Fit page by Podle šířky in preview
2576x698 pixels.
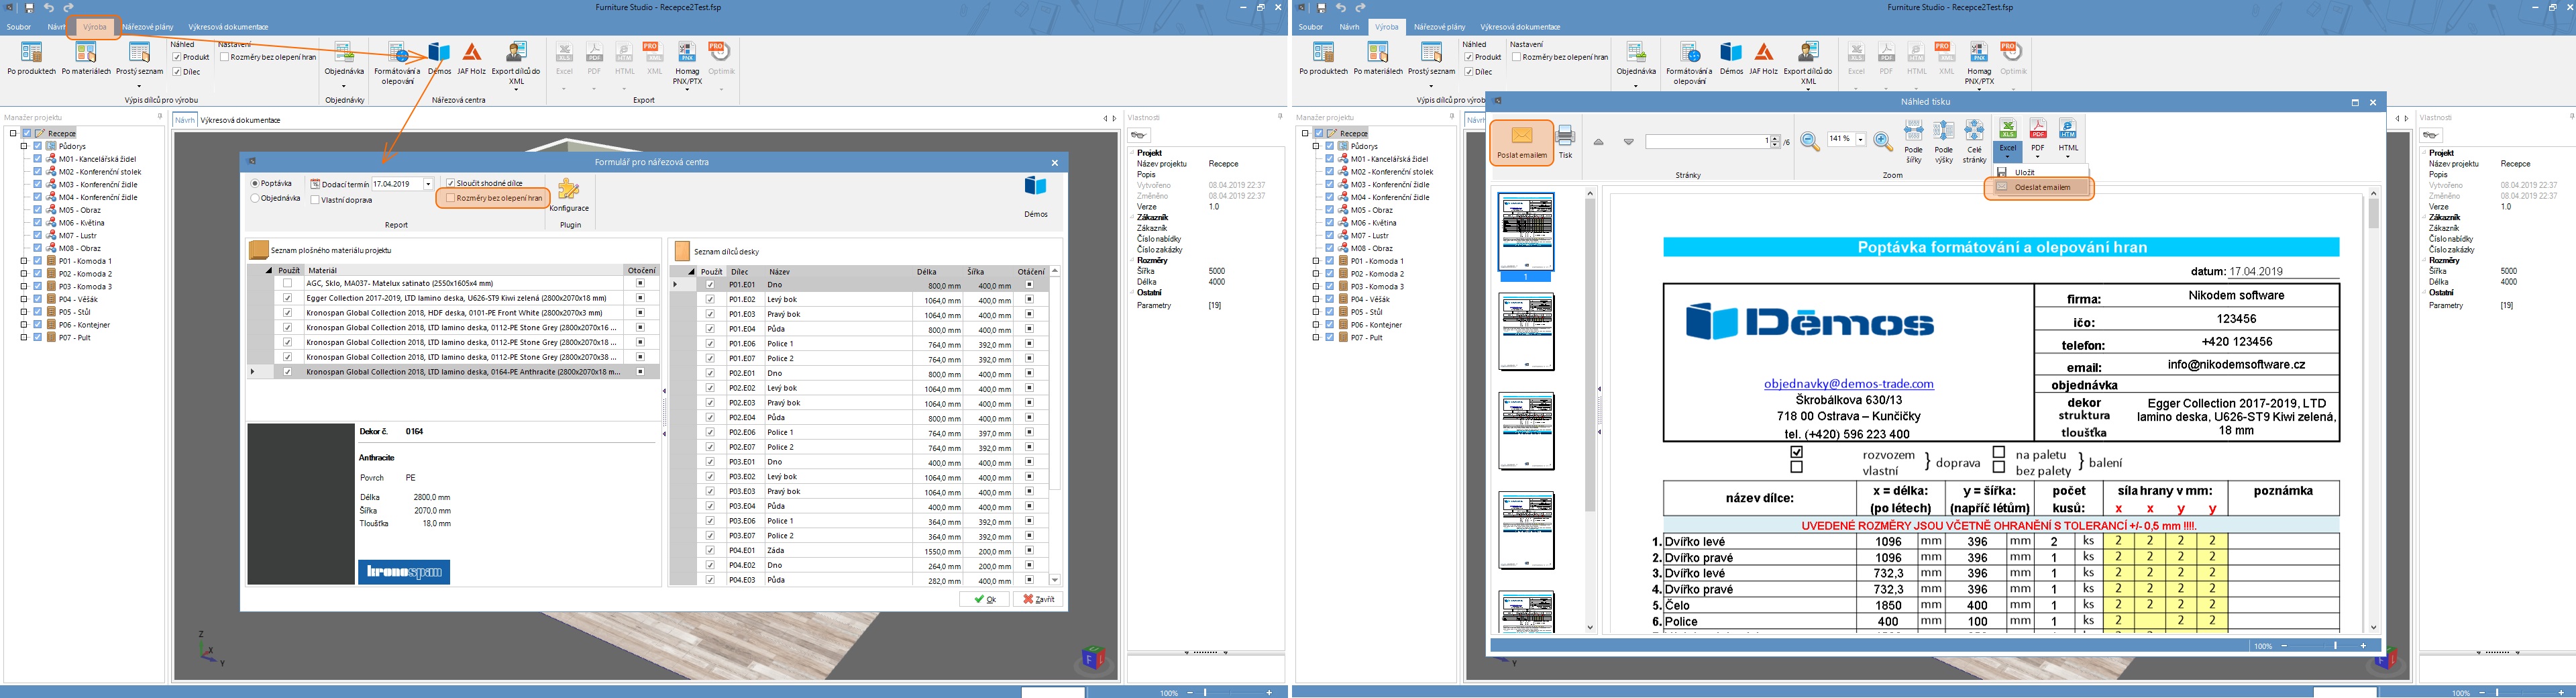pos(1913,142)
